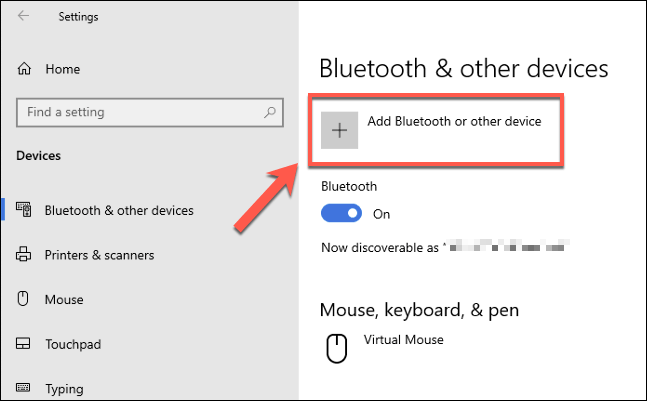Click the Add Bluetooth or other device text

point(454,122)
